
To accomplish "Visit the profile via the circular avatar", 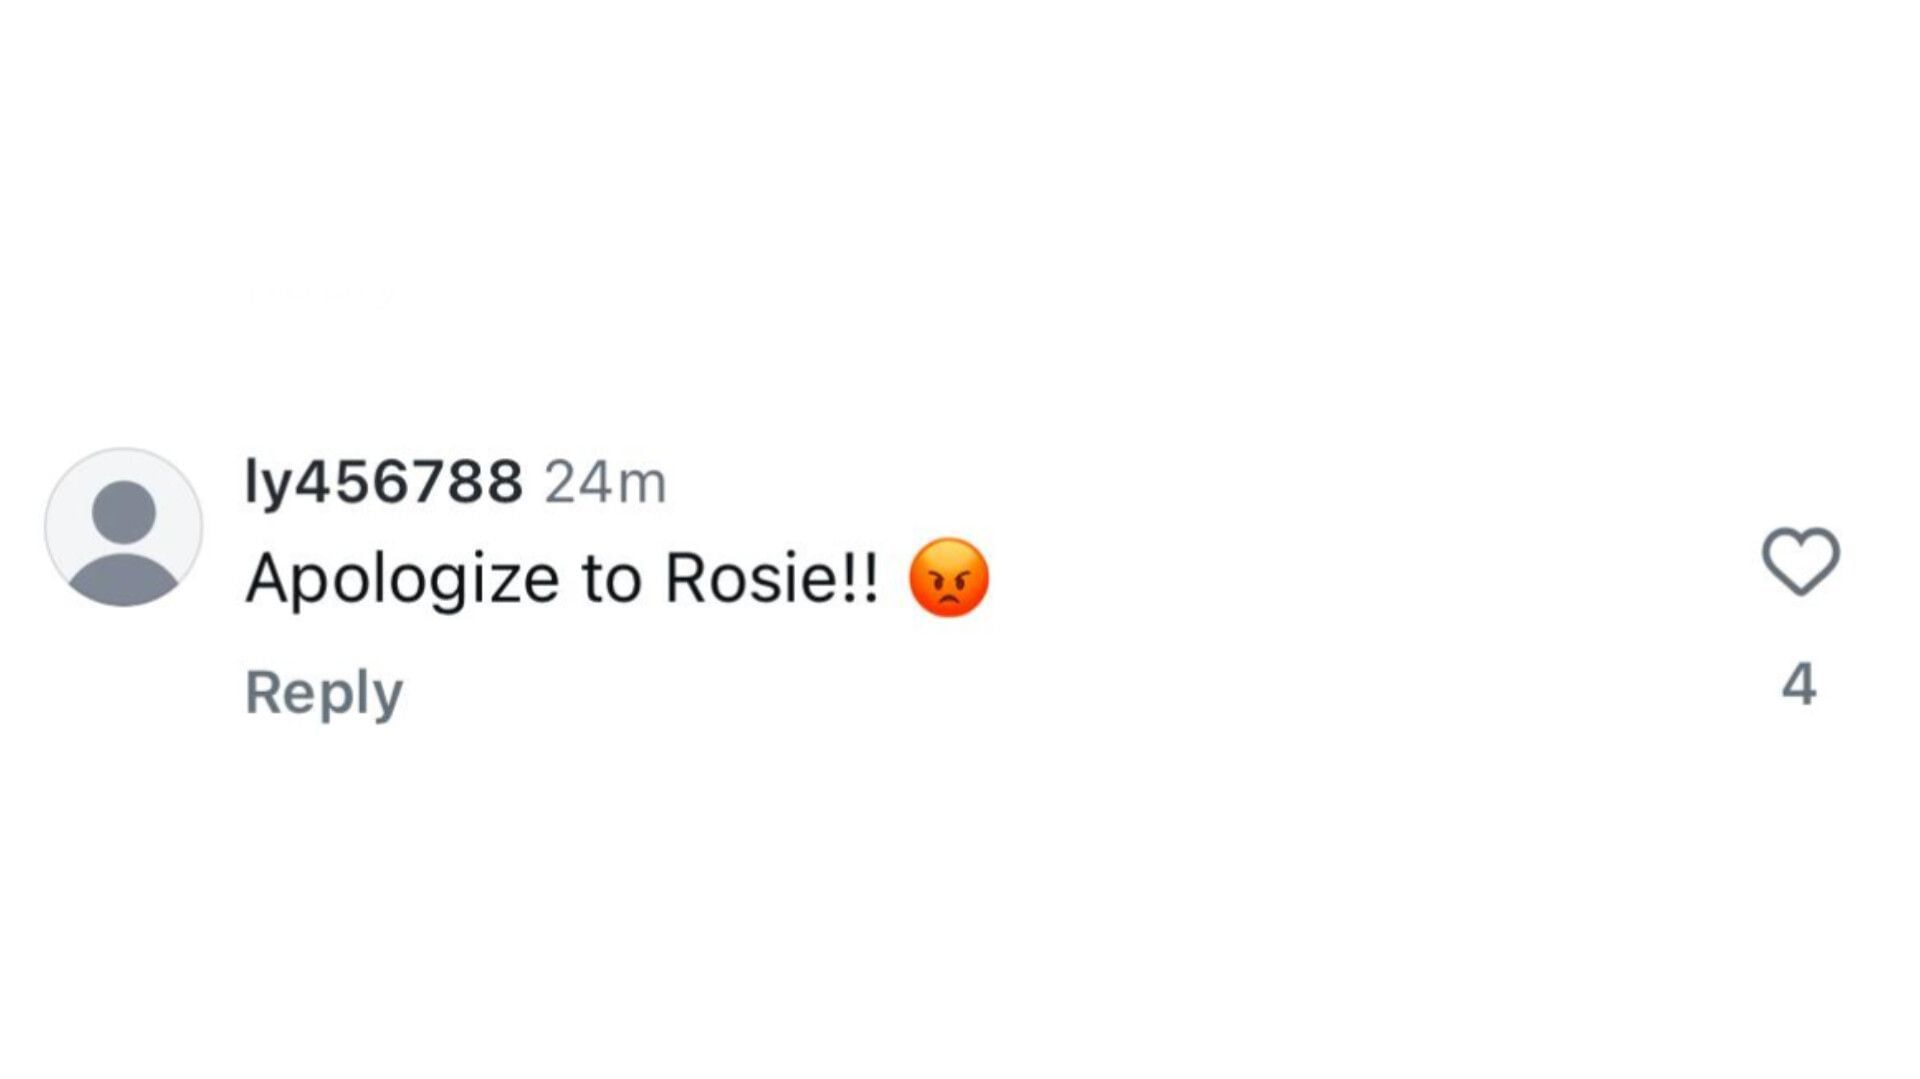I will [123, 527].
